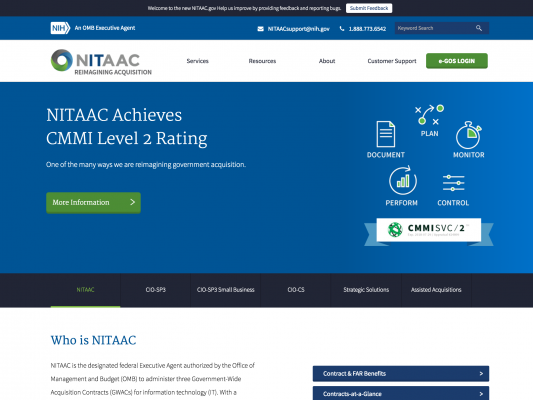Click the envelope email icon
Viewport: 533px width, 400px height.
[x=260, y=29]
